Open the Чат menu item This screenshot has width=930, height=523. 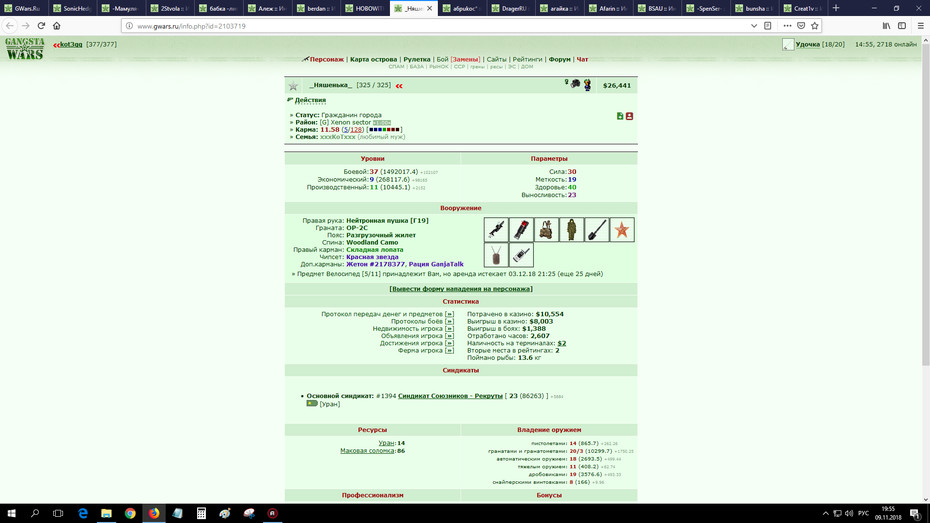[582, 59]
